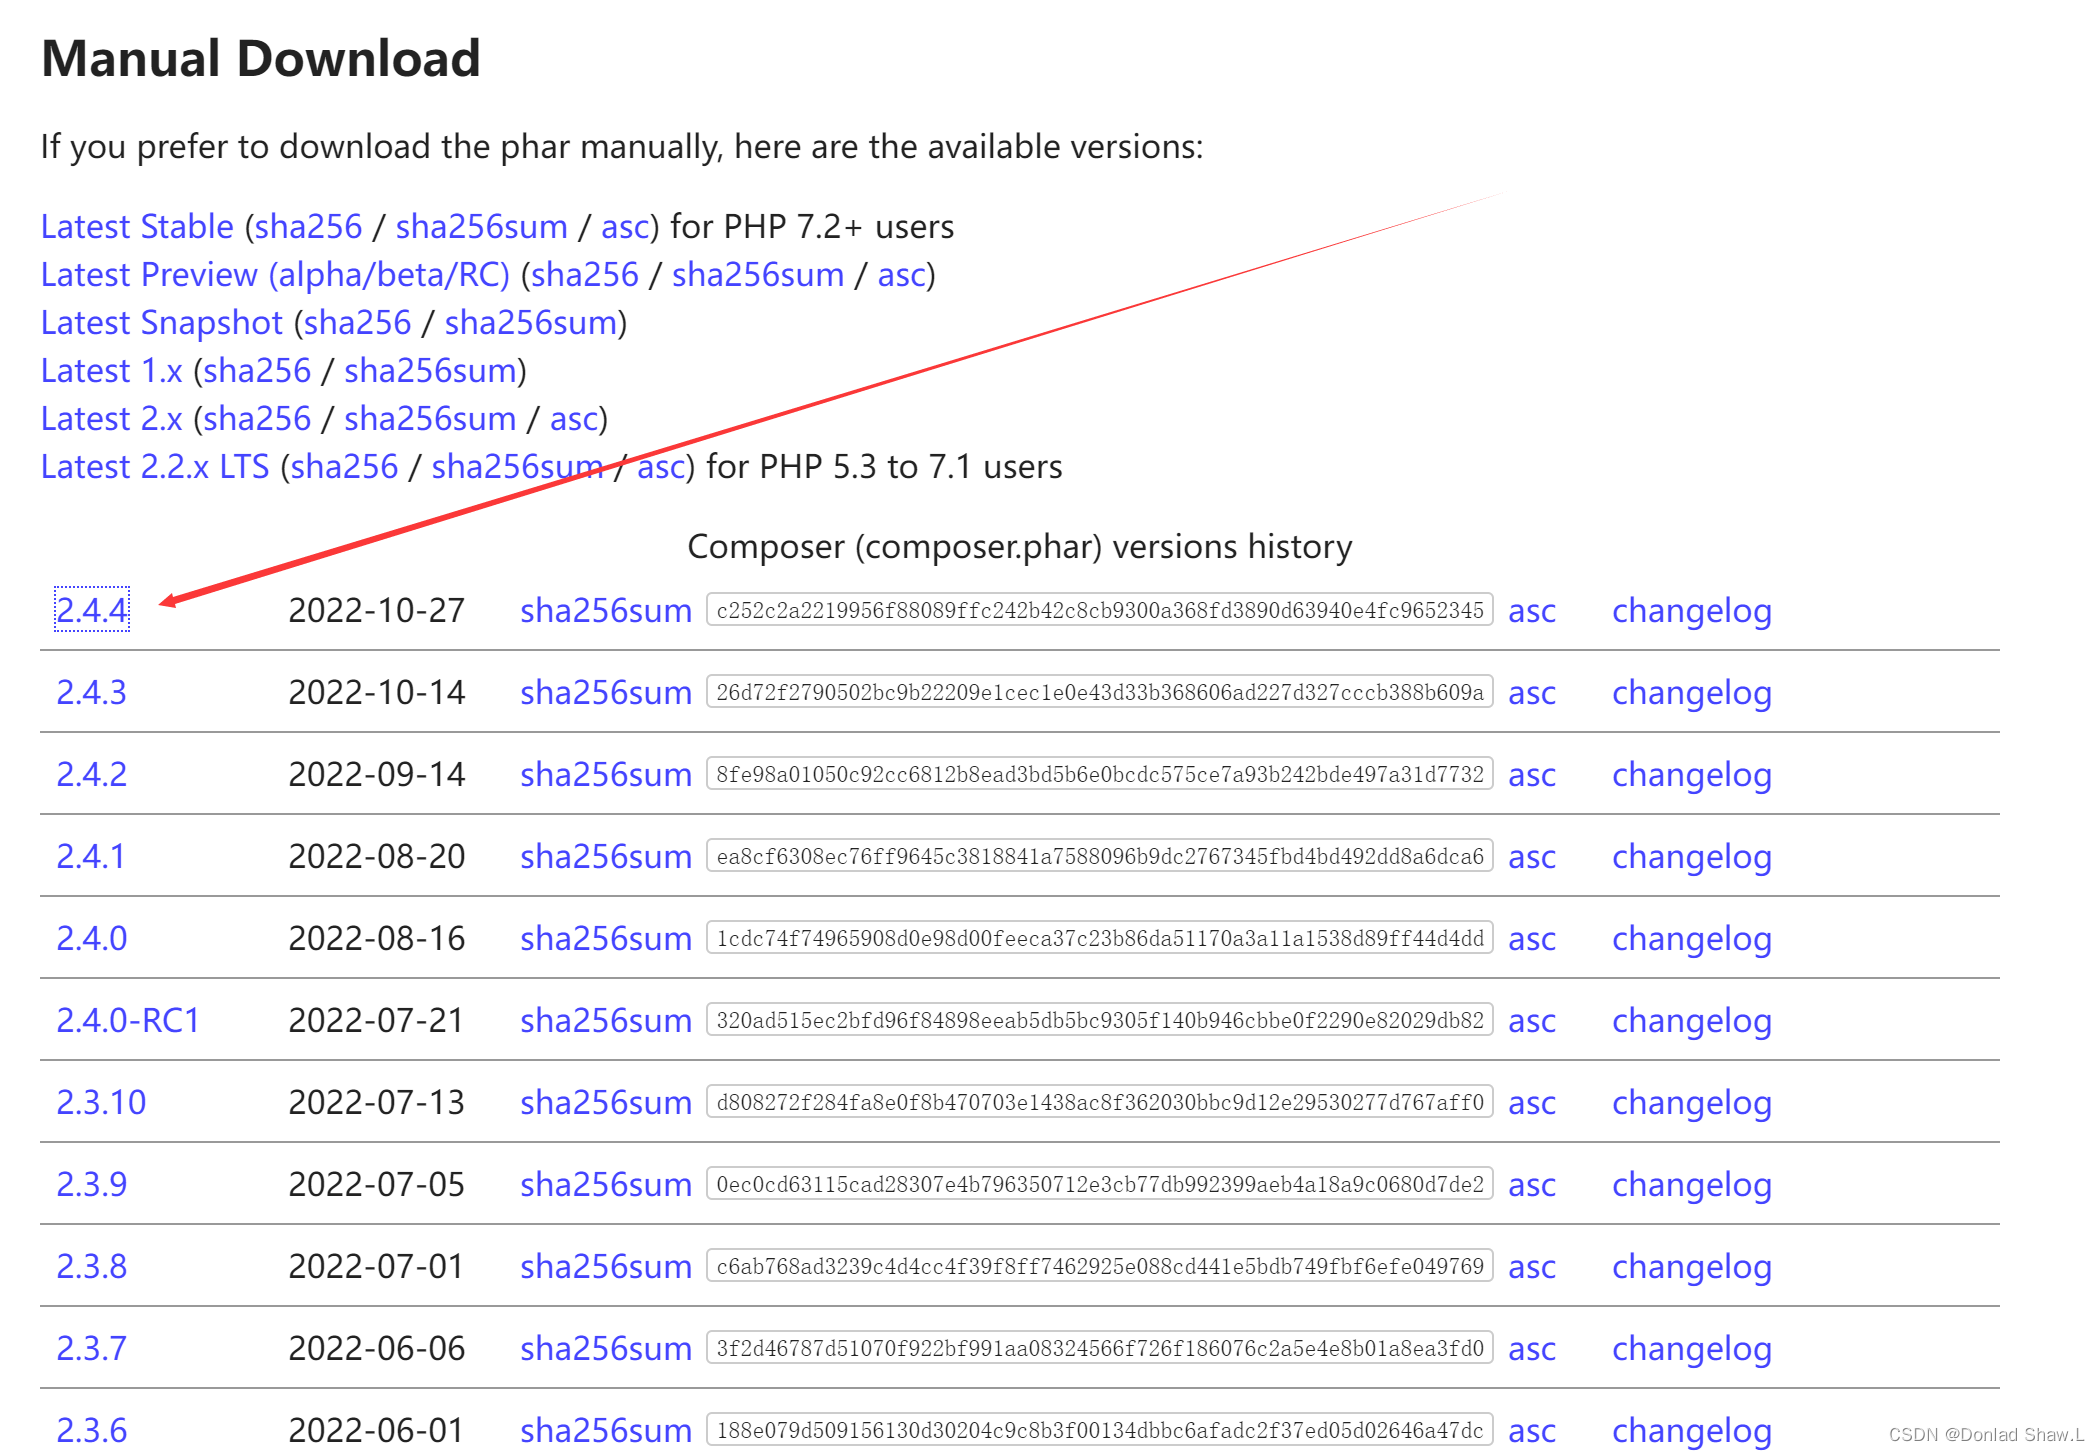The width and height of the screenshot is (2100, 1451).
Task: Click the Manual Download heading
Action: pyautogui.click(x=261, y=58)
